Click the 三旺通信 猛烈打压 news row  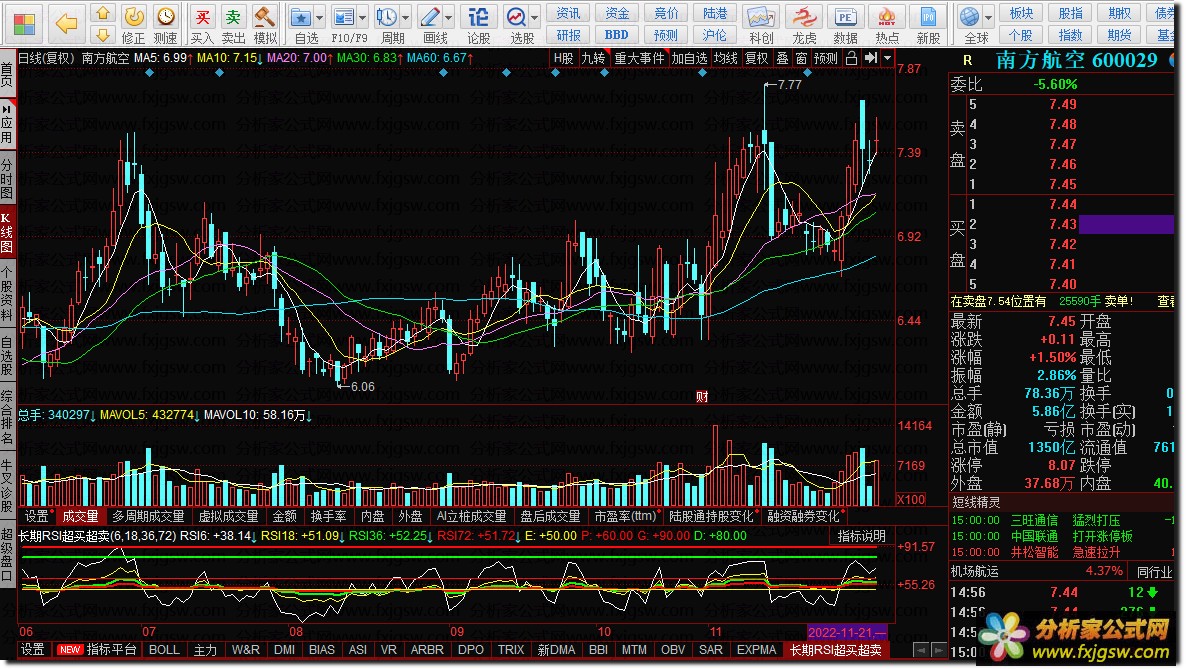click(1061, 520)
